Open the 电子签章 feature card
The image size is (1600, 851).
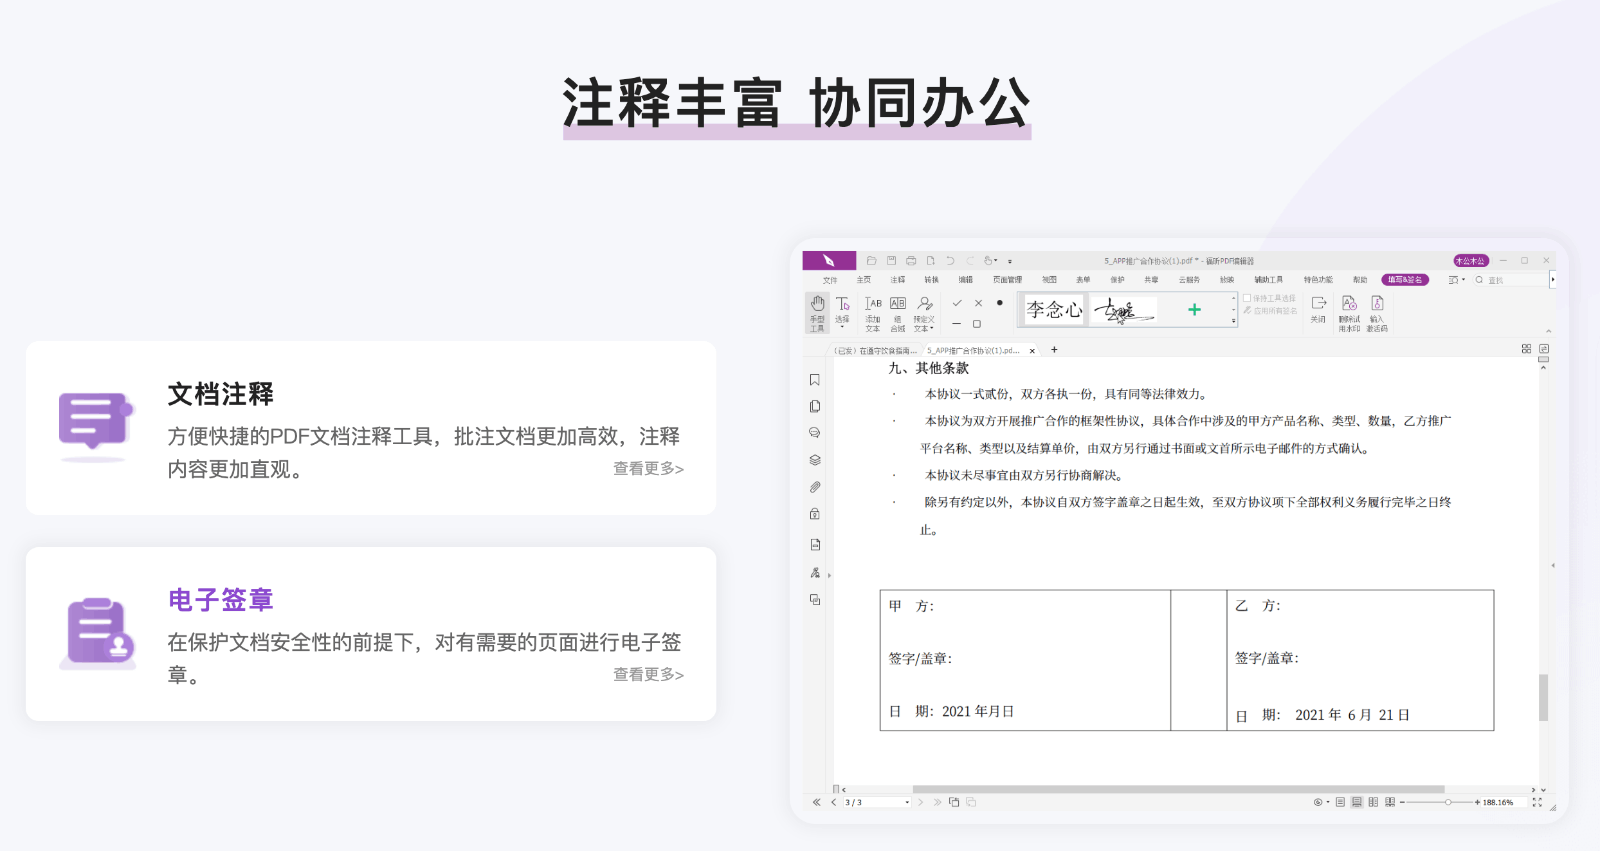click(371, 634)
